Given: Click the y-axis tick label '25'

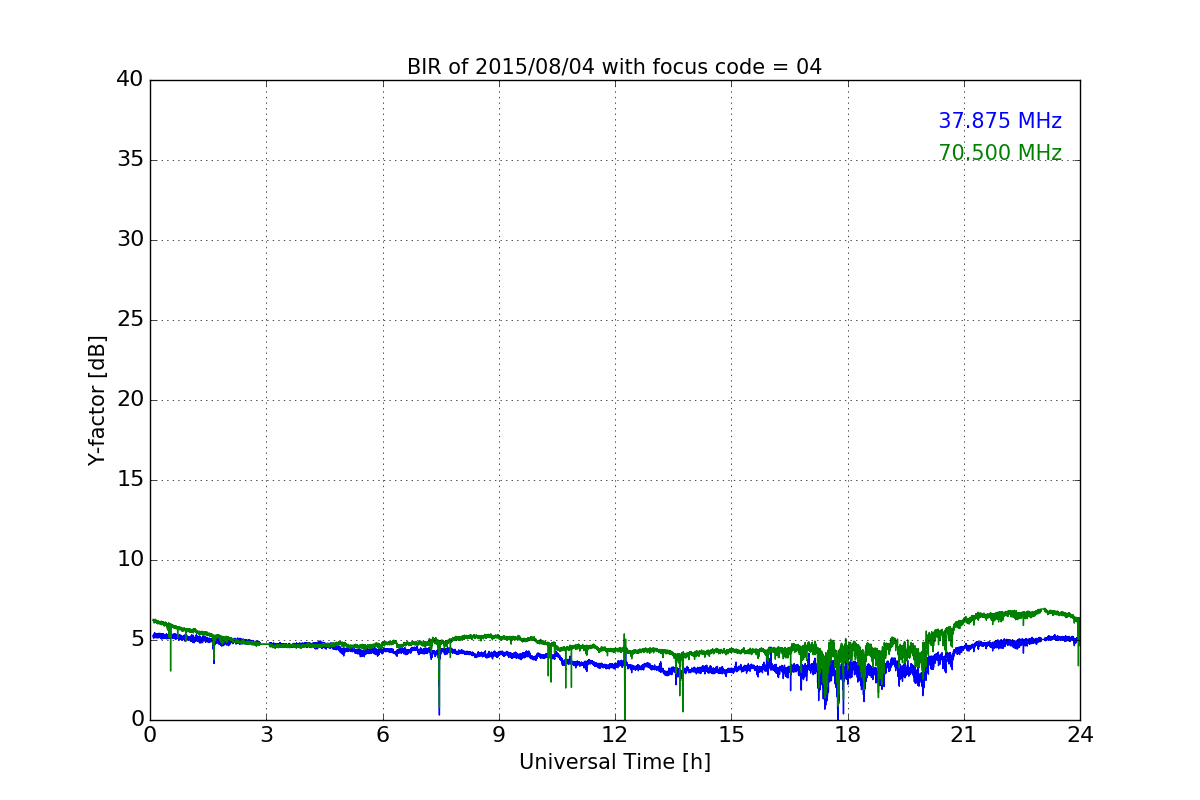Looking at the screenshot, I should pyautogui.click(x=129, y=320).
